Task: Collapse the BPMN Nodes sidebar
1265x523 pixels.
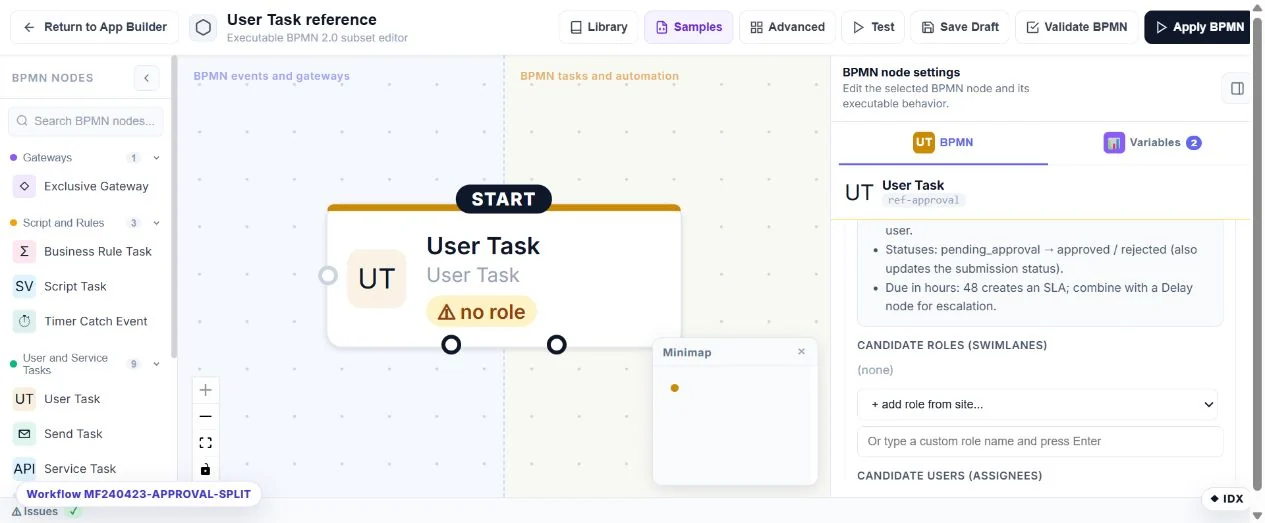Action: coord(146,78)
